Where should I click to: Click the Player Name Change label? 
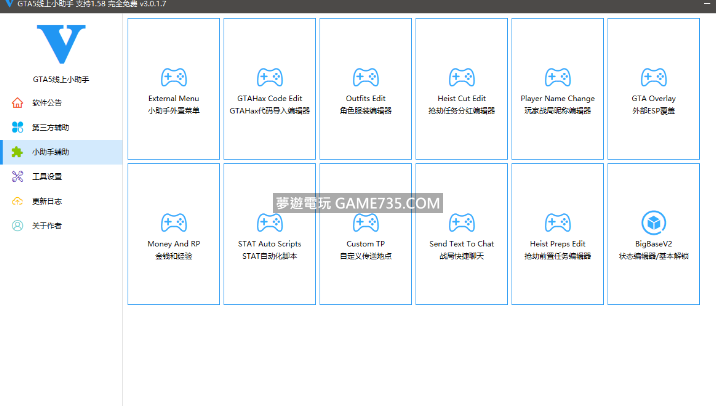pyautogui.click(x=558, y=98)
